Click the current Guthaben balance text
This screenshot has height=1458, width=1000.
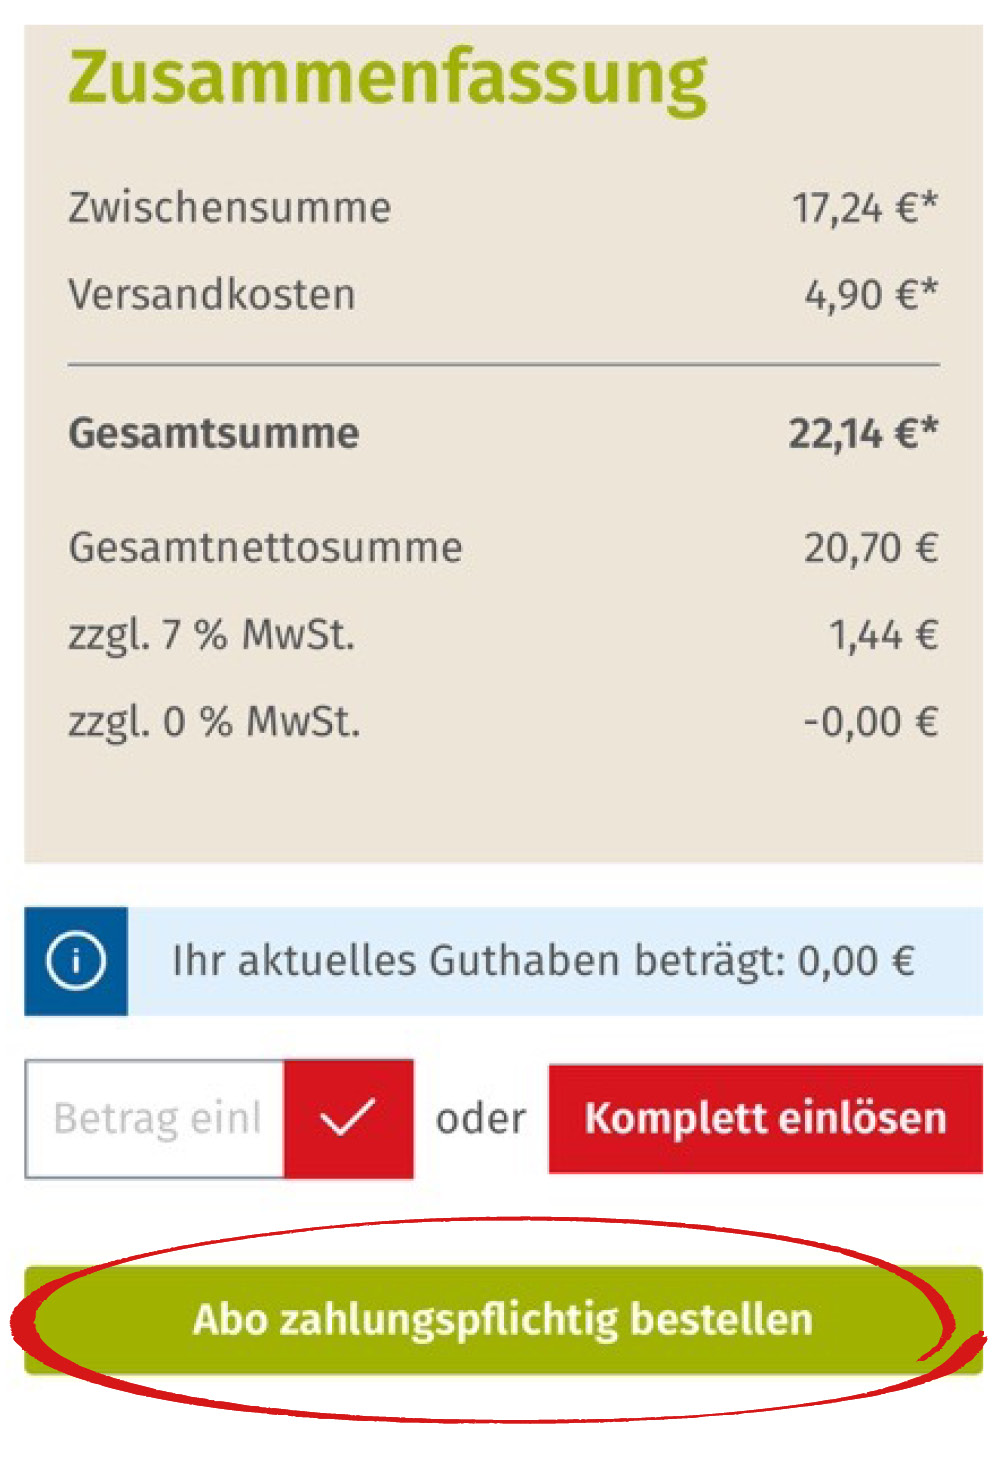click(x=543, y=961)
